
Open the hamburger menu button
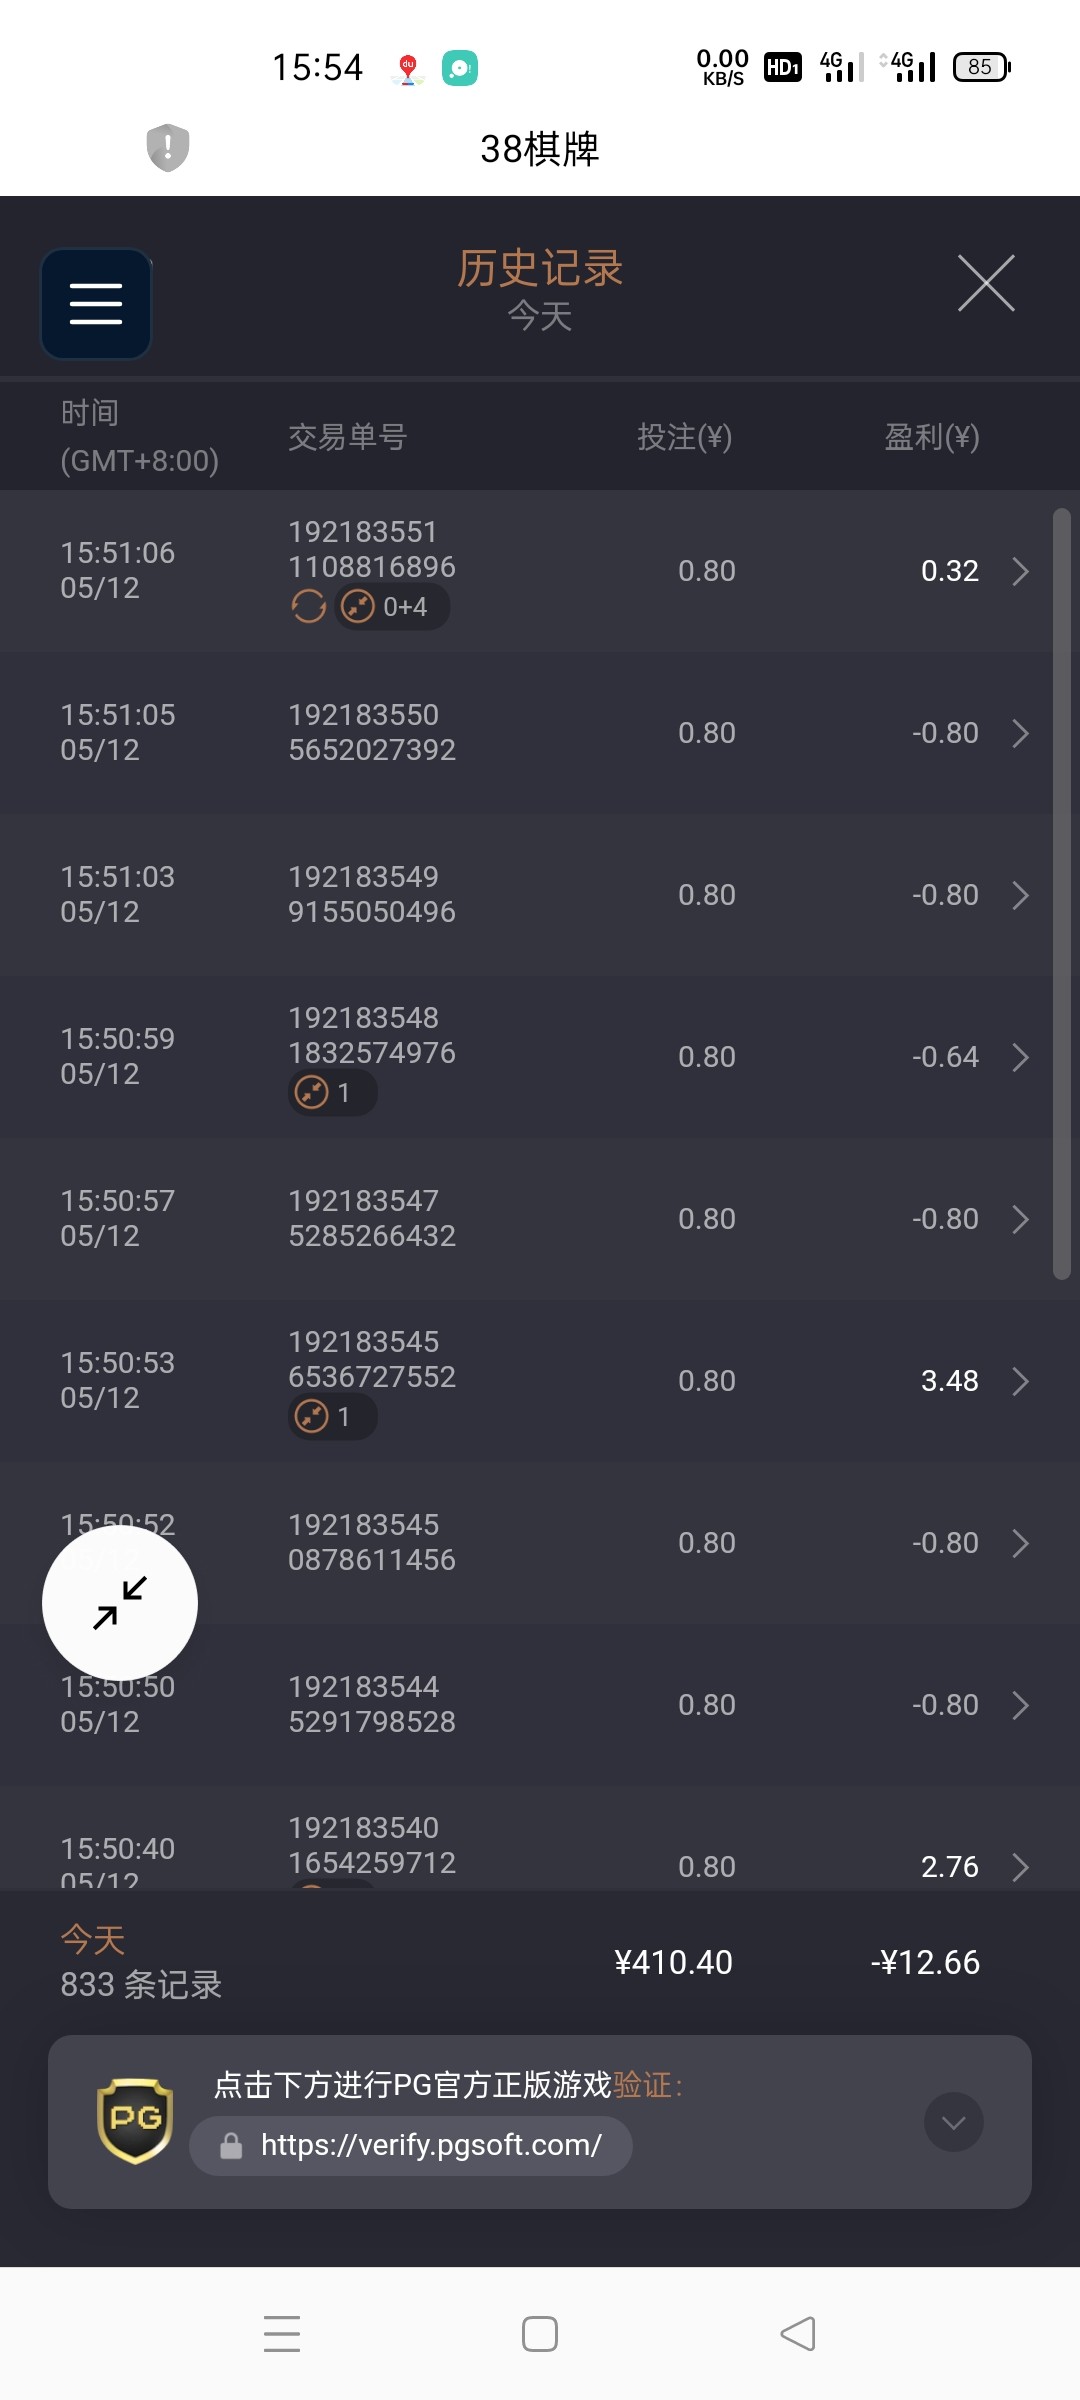coord(96,303)
